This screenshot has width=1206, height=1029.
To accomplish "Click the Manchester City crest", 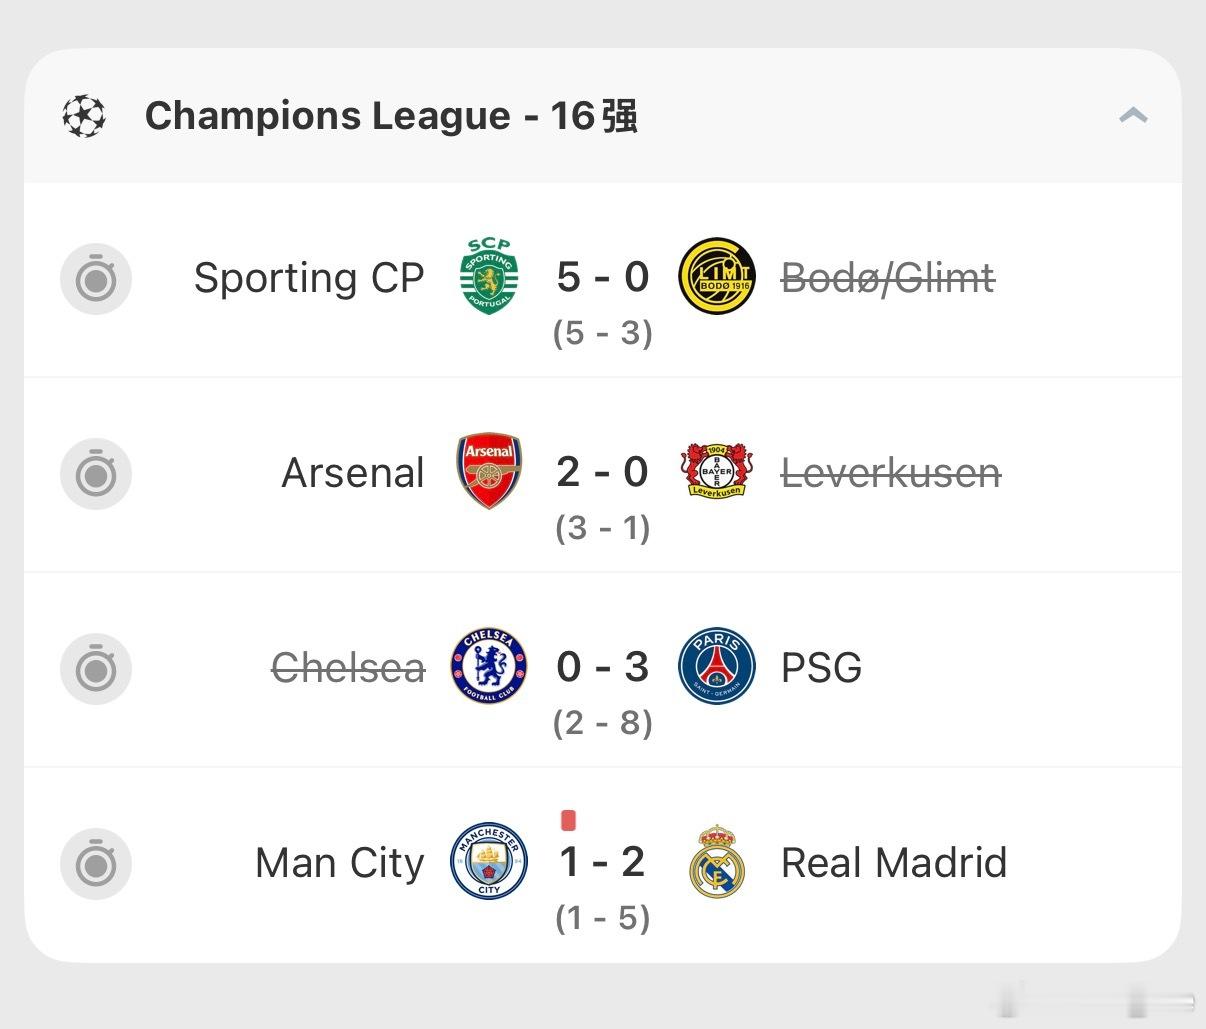I will tap(489, 861).
